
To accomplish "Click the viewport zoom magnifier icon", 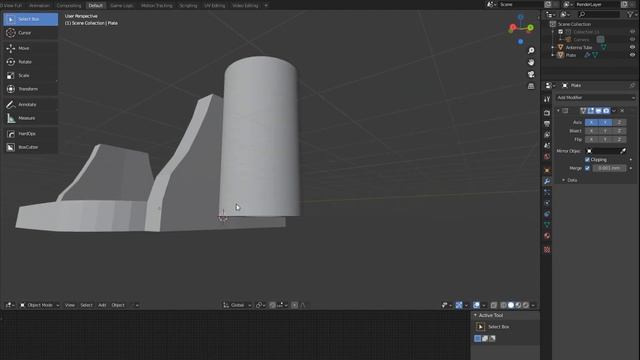I will pyautogui.click(x=531, y=51).
